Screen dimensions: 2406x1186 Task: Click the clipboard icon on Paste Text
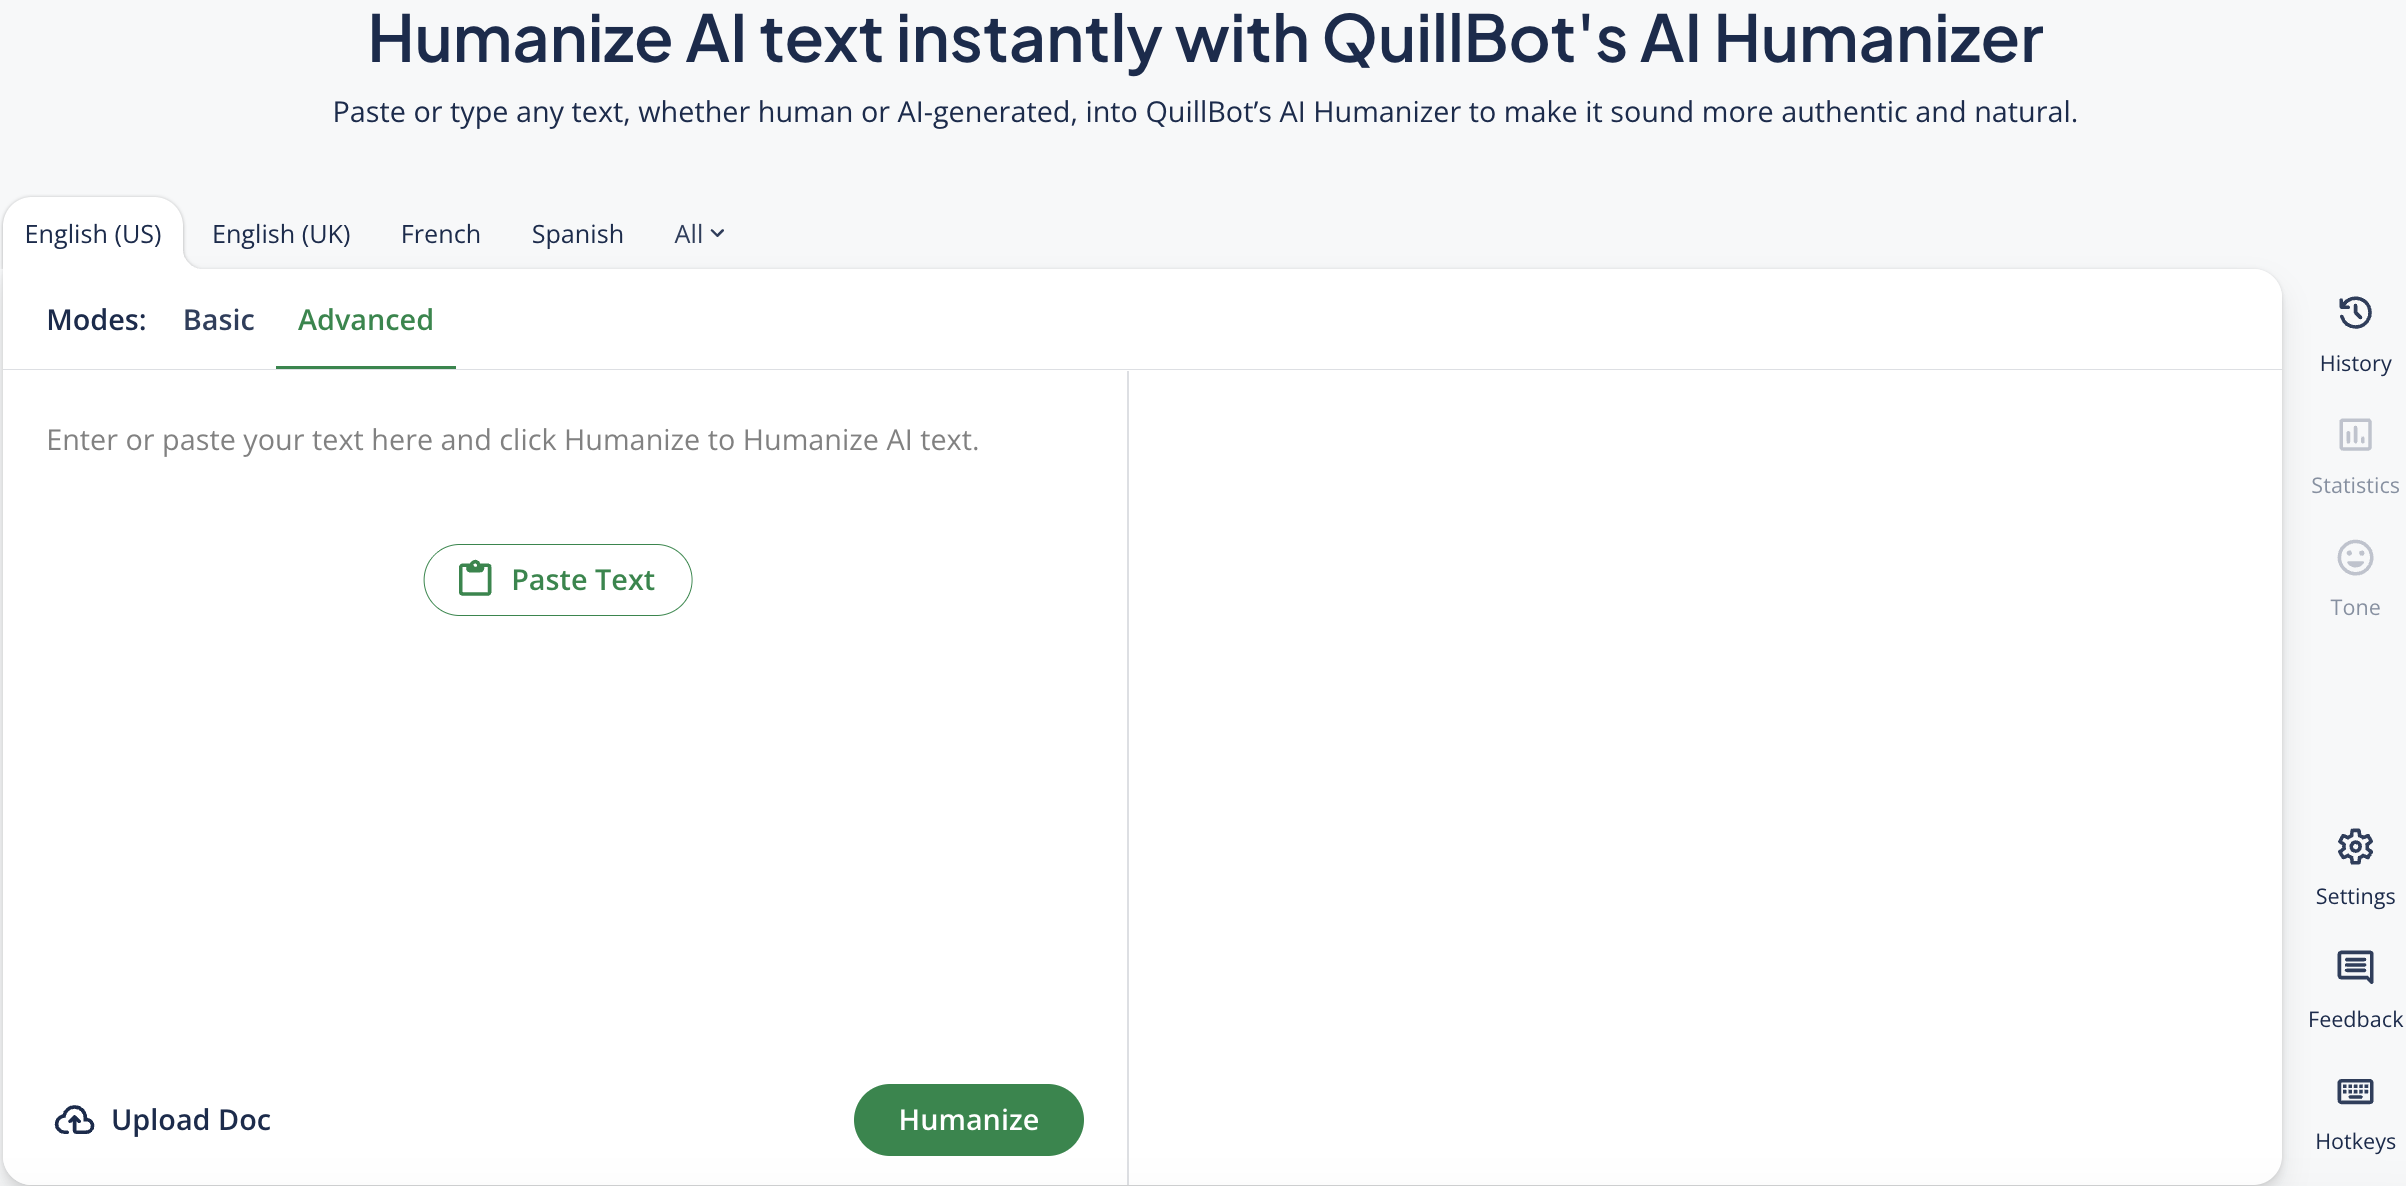(x=475, y=579)
